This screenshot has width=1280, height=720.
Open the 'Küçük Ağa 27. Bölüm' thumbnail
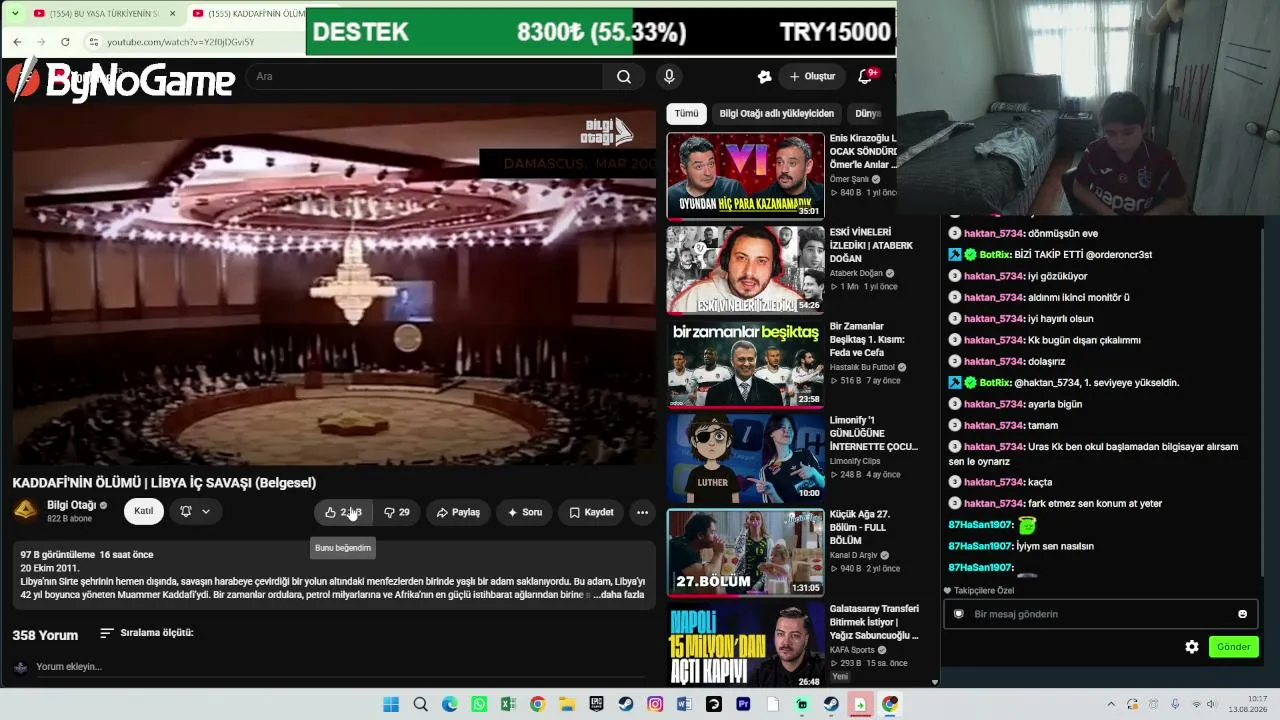(746, 552)
